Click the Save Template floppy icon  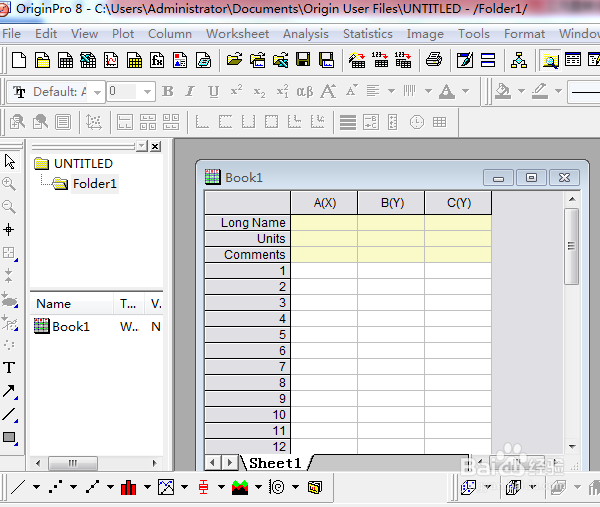pyautogui.click(x=326, y=60)
